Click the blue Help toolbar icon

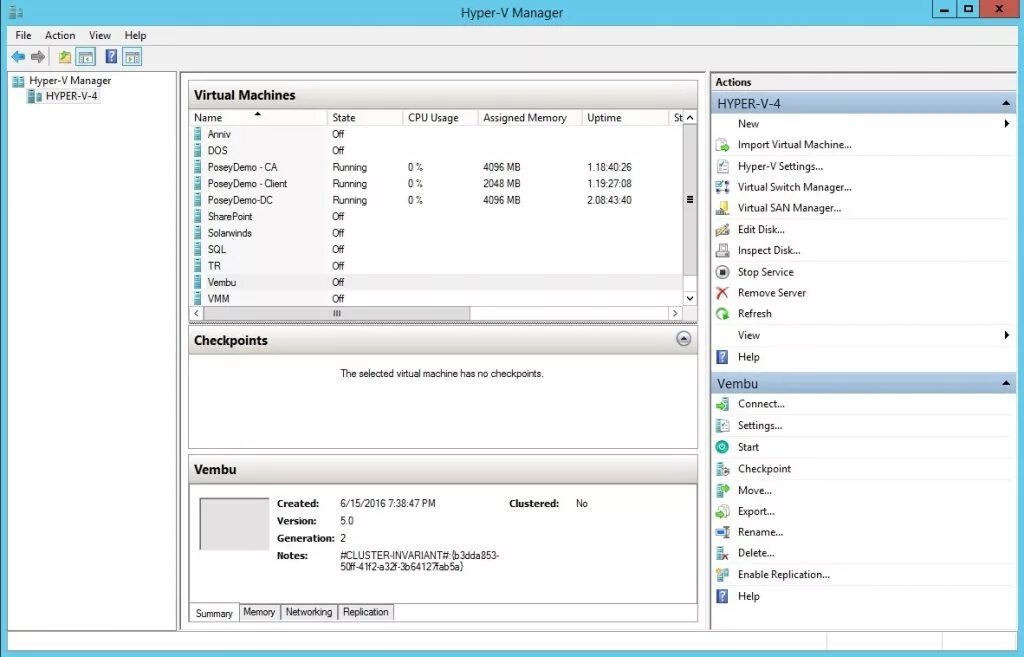[x=111, y=57]
